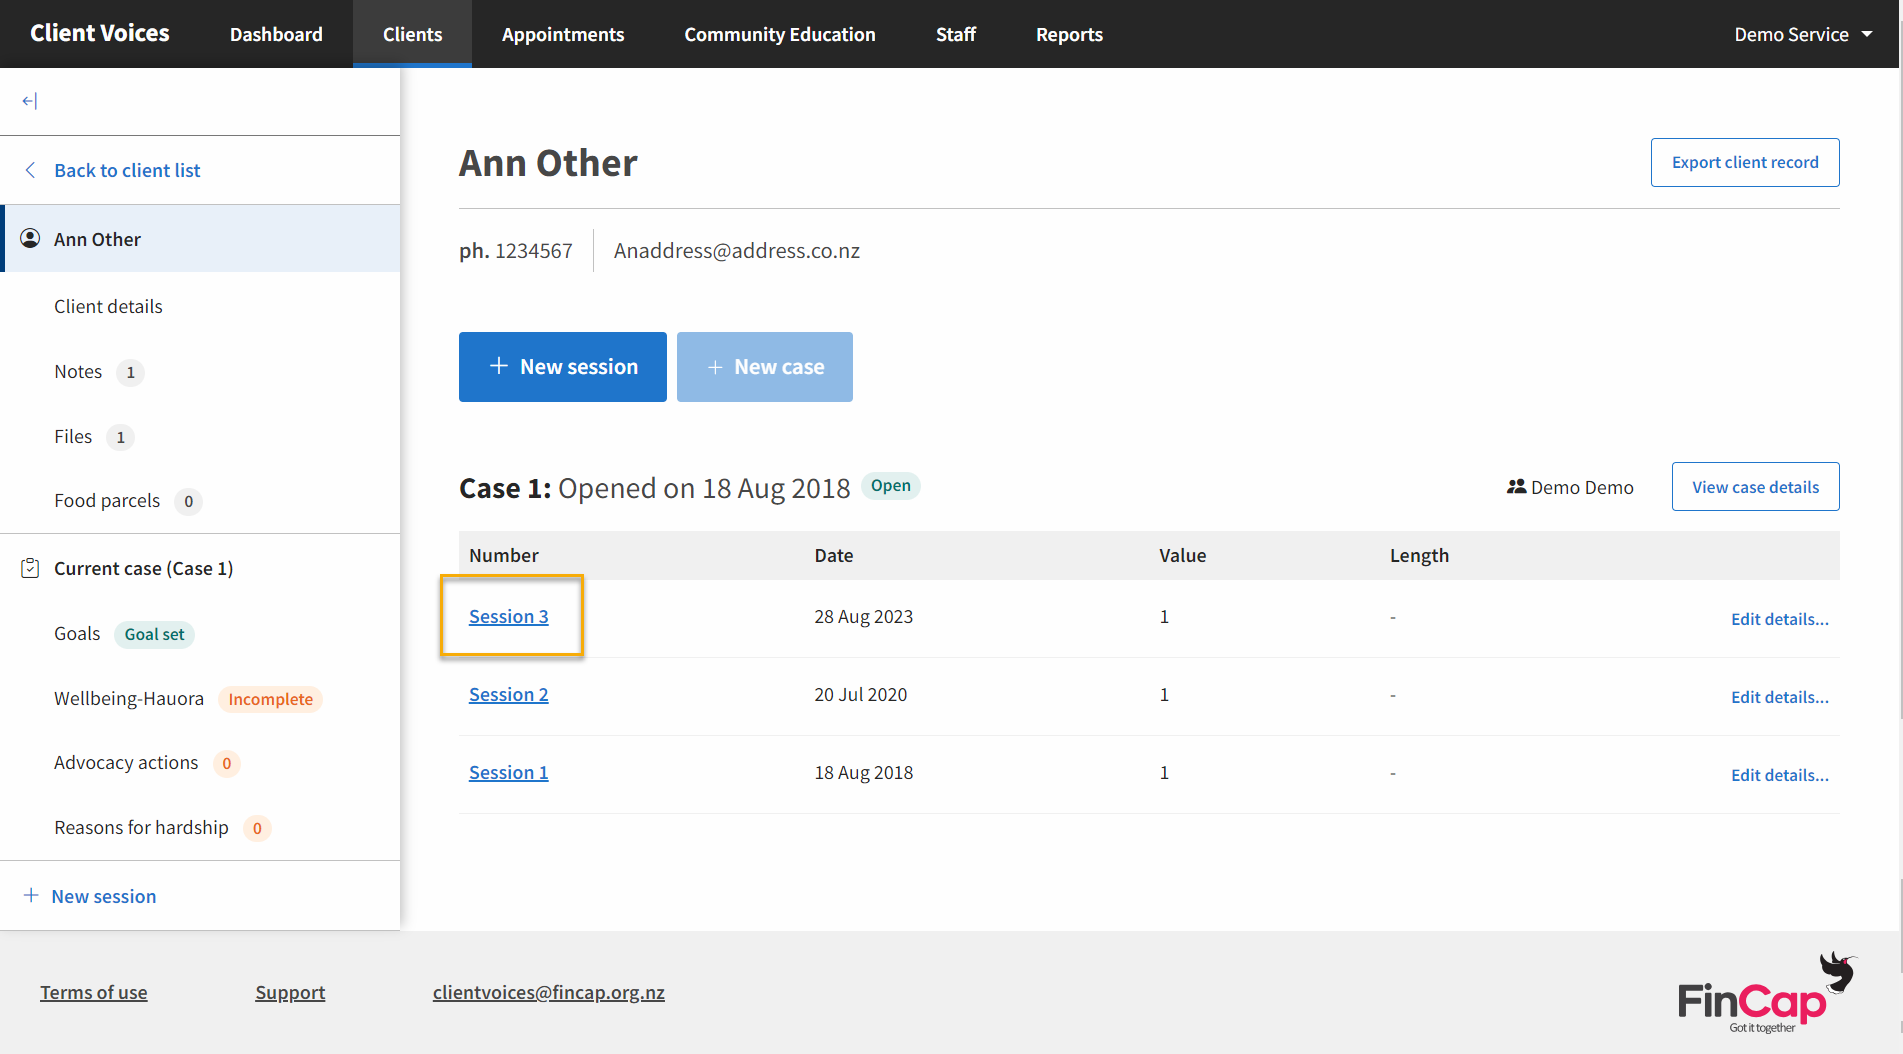Click View case details button

(1755, 487)
